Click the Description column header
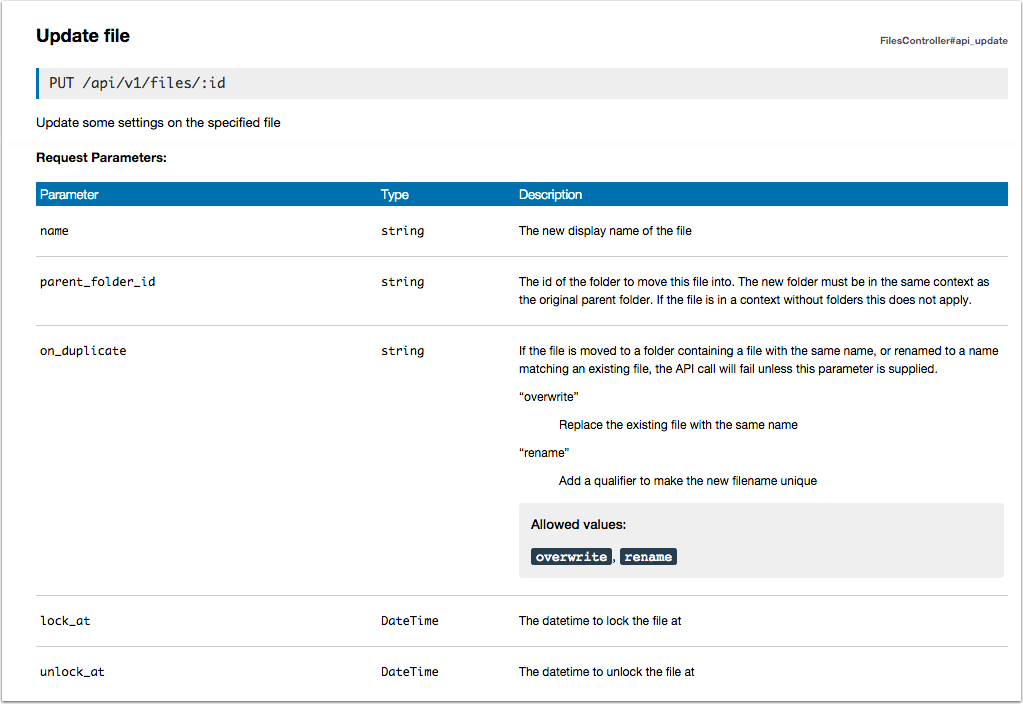This screenshot has width=1023, height=704. pos(550,195)
